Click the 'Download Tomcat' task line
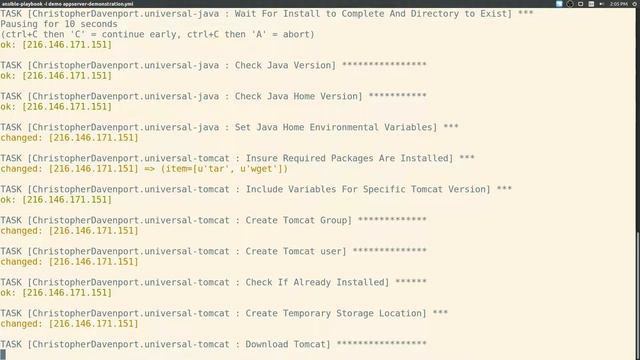 213,344
